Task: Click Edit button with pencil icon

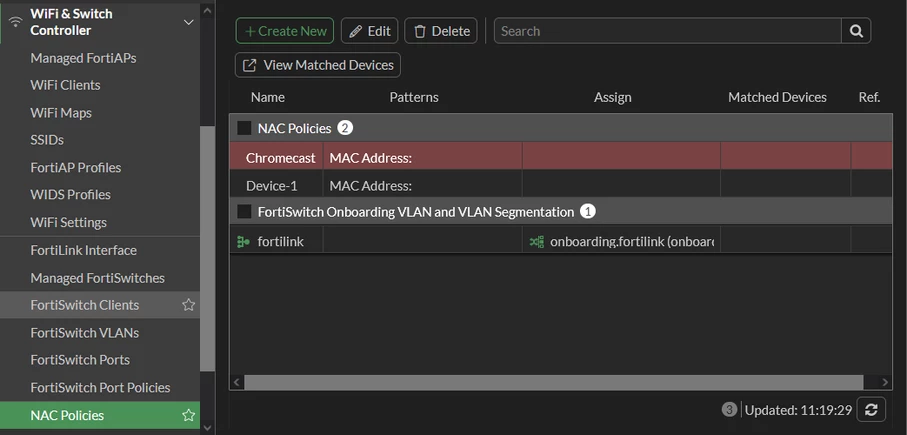Action: pos(370,31)
